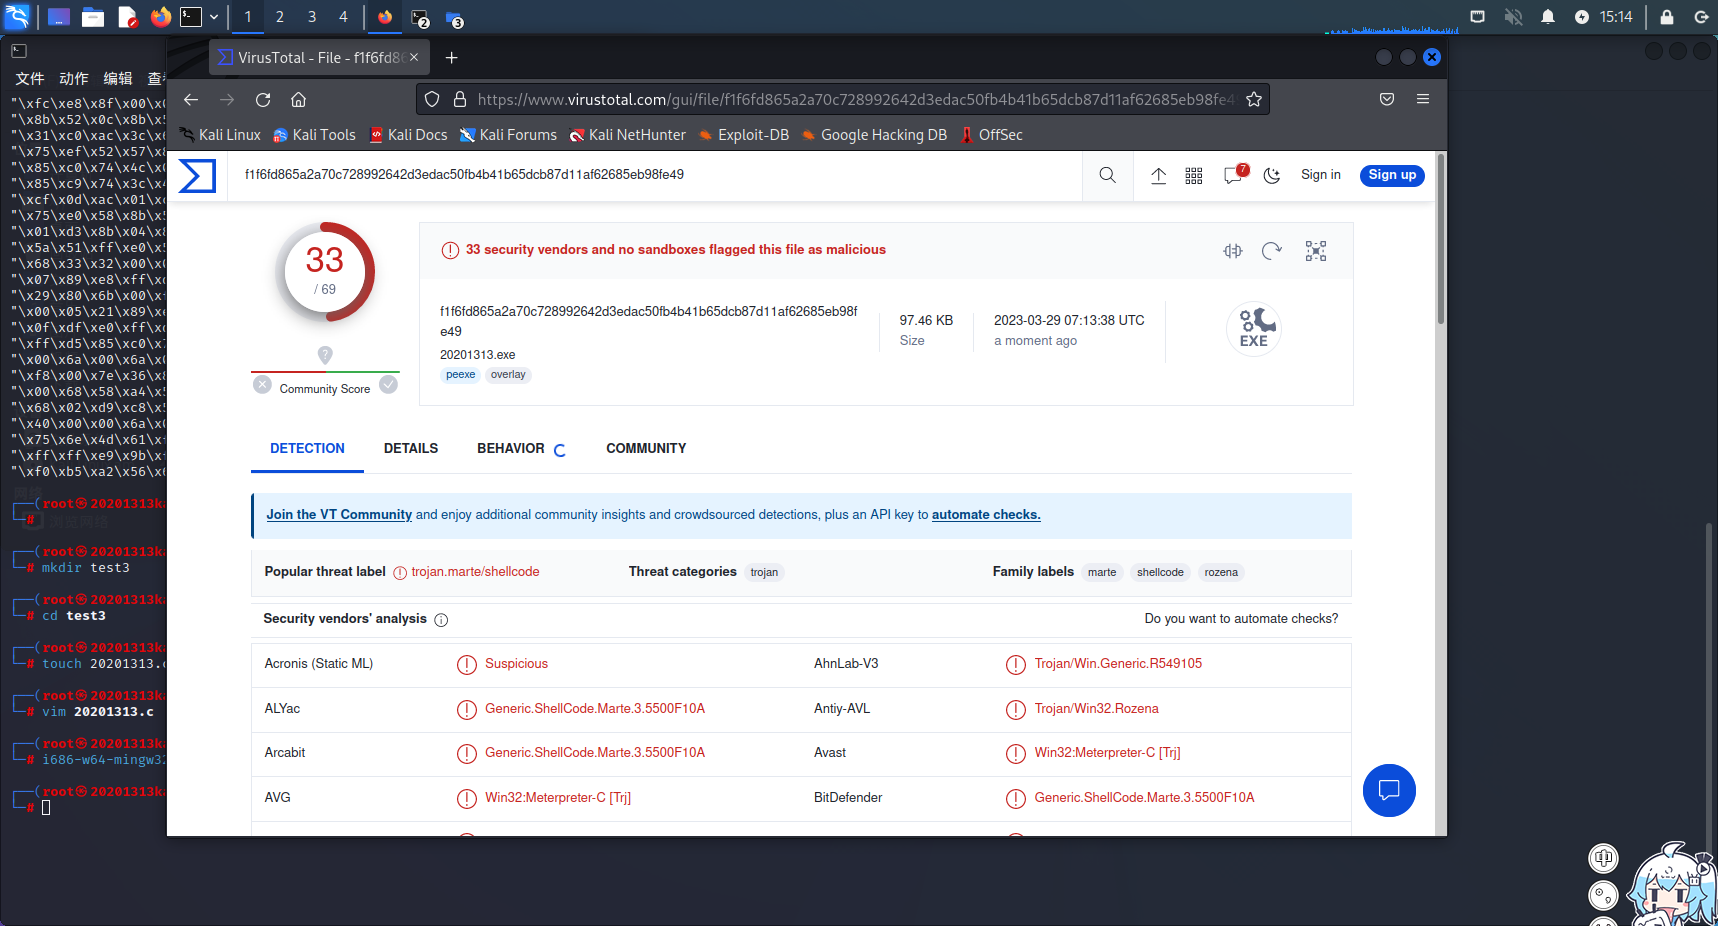Open the Kali Linux bookmark
The width and height of the screenshot is (1718, 926).
[x=220, y=135]
